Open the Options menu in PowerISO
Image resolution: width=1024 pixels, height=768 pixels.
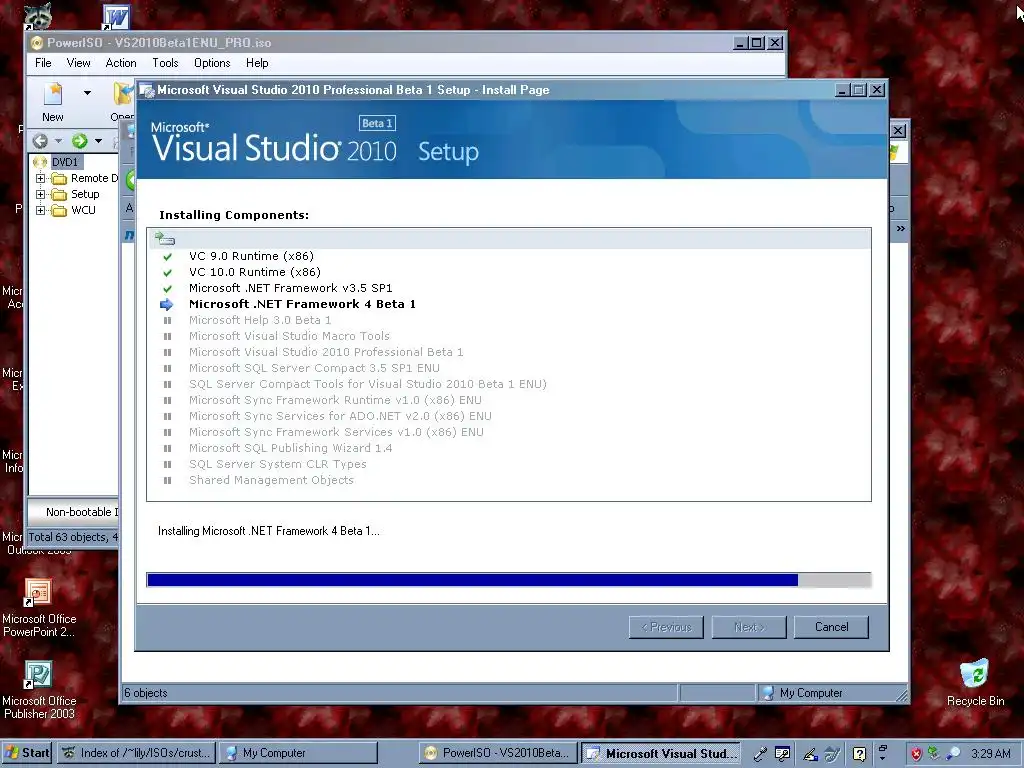[212, 63]
